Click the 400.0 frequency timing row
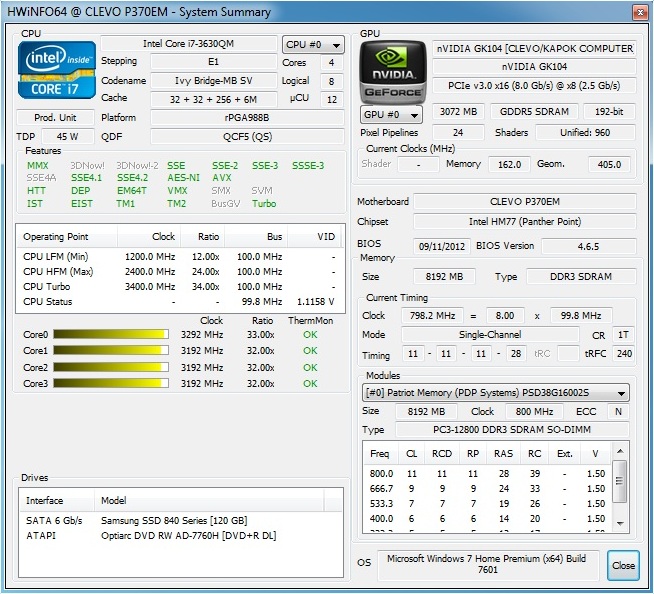Viewport: 654px width, 594px height. point(487,518)
